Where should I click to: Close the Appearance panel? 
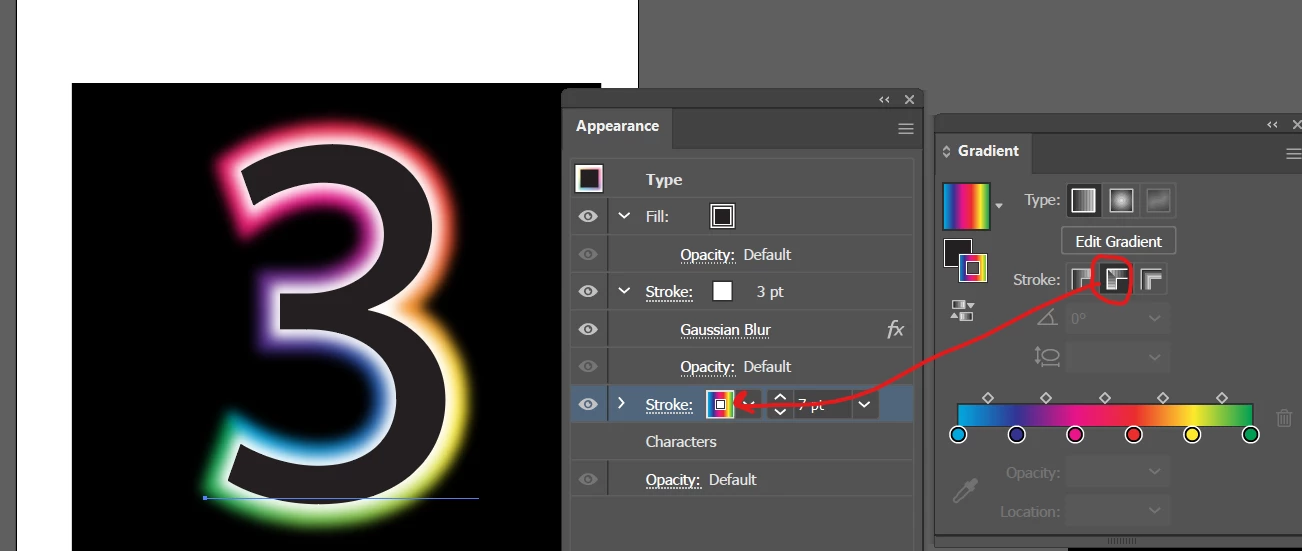[x=909, y=100]
